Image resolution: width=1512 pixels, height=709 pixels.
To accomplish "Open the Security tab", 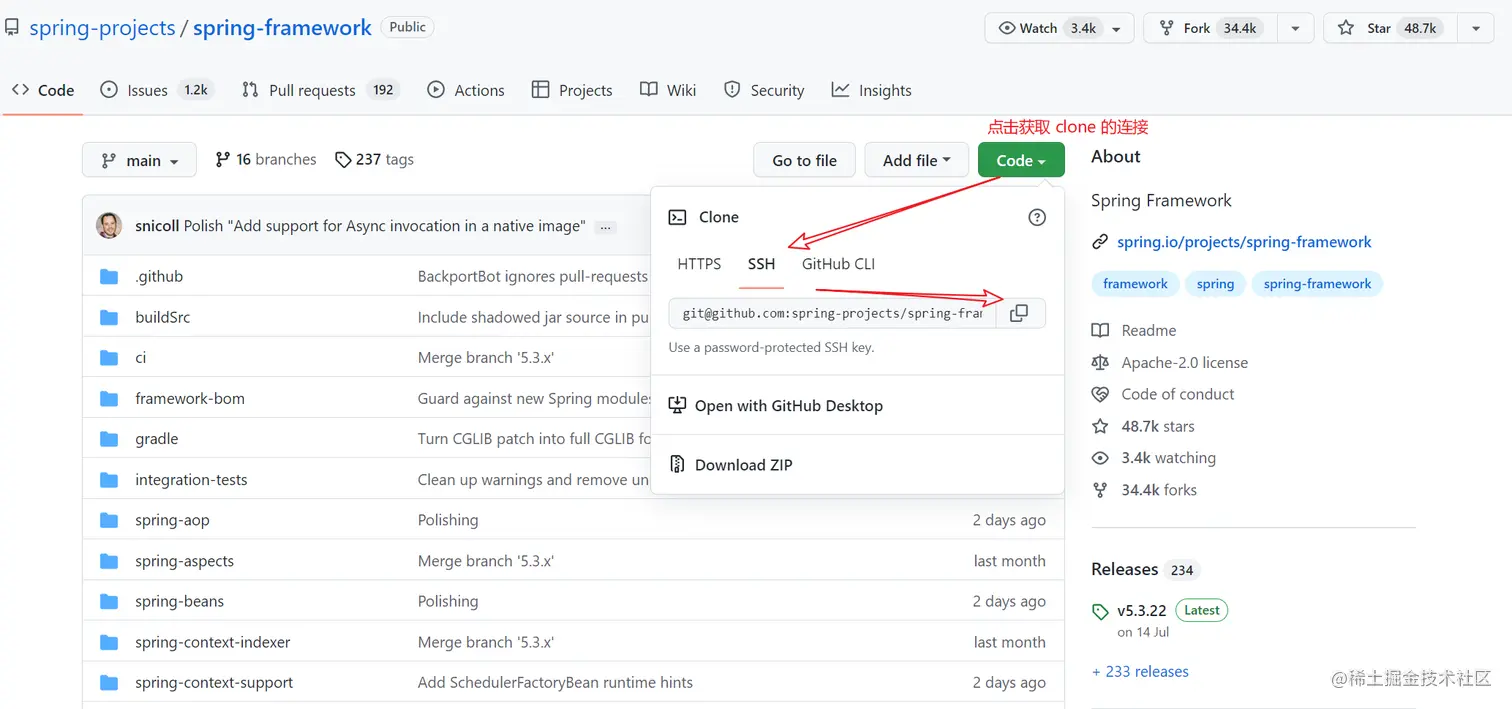I will click(764, 90).
